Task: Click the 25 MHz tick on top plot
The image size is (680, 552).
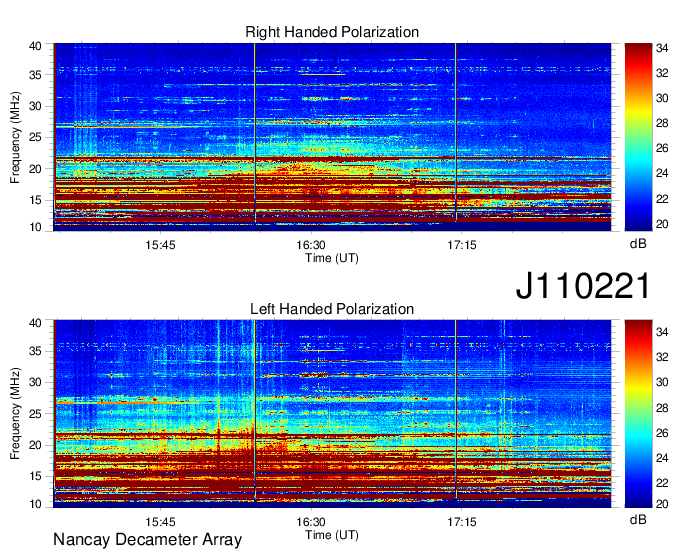Action: coord(35,137)
